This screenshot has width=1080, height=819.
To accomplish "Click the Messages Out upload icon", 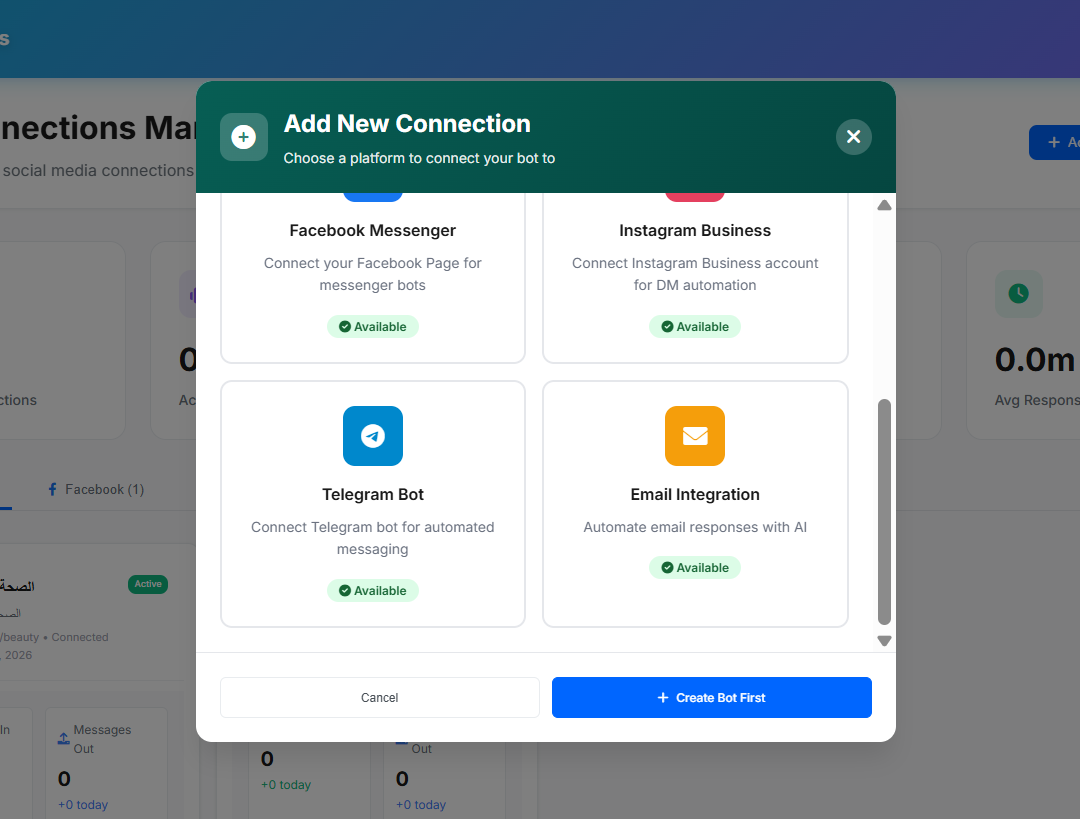I will [64, 739].
